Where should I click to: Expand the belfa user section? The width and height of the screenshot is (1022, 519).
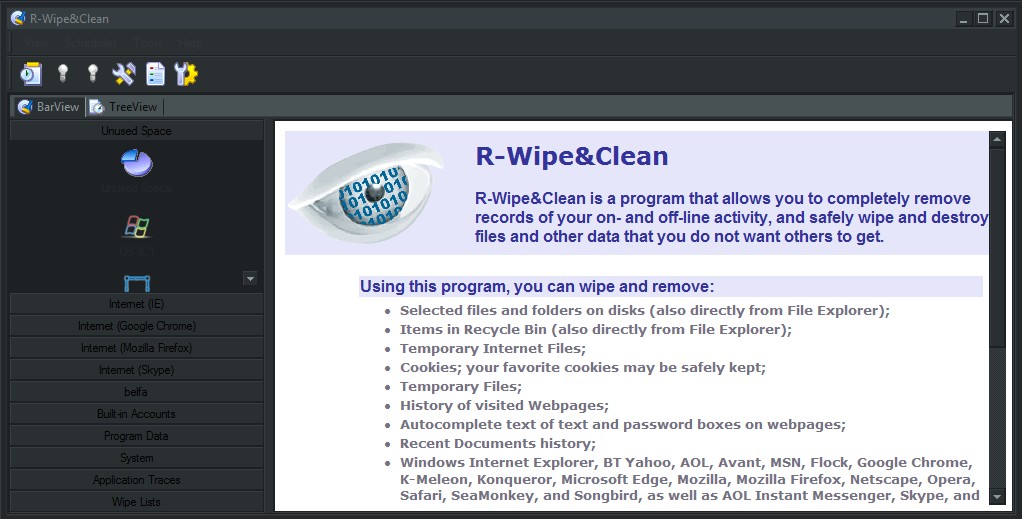[136, 392]
